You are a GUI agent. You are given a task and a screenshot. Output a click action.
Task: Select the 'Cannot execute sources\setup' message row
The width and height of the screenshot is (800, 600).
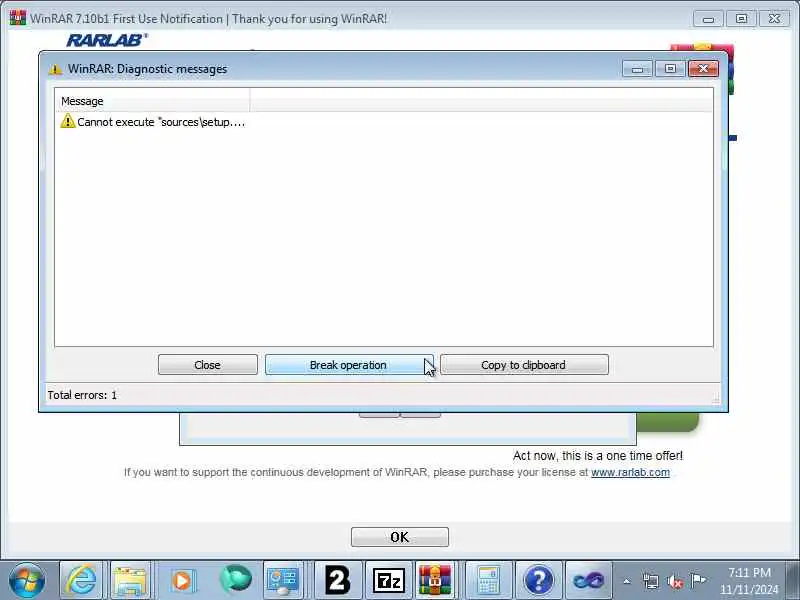[152, 122]
